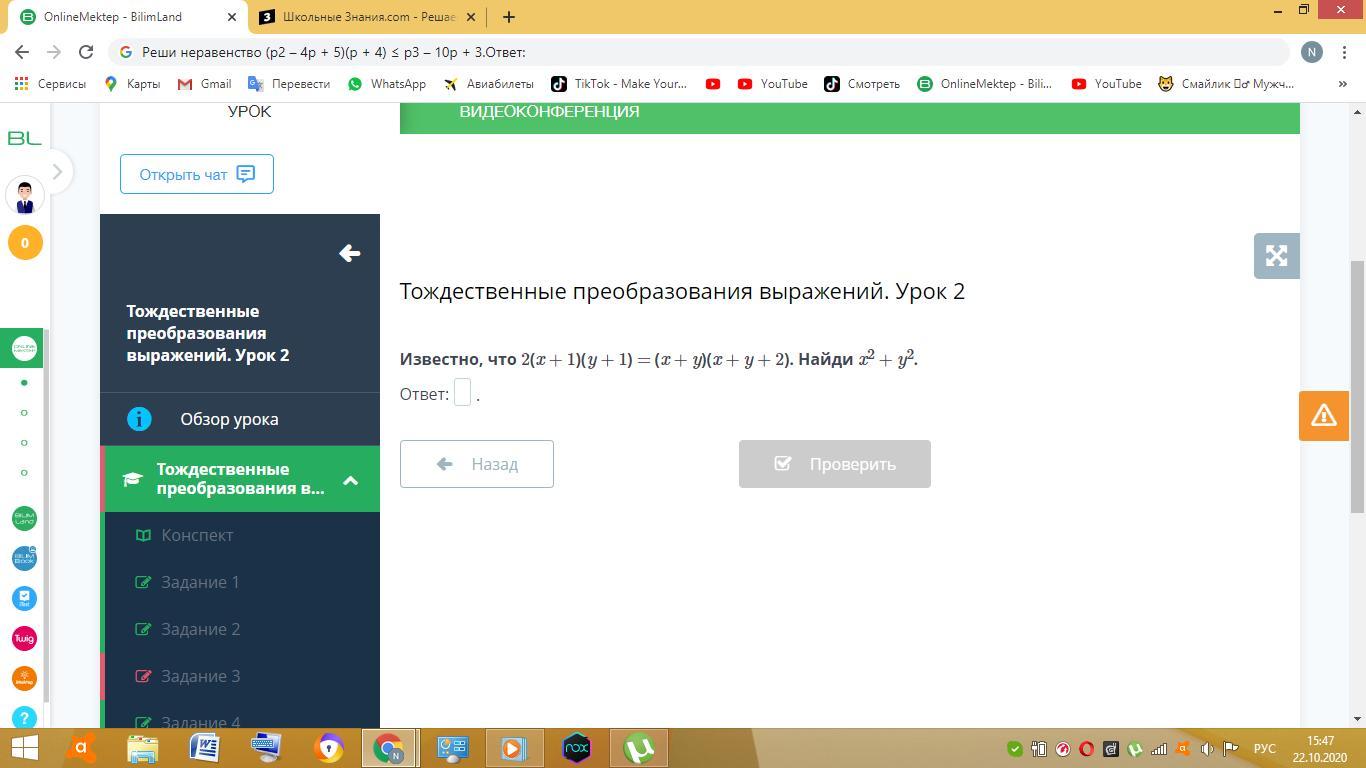The width and height of the screenshot is (1366, 768).
Task: Open the УРОК tab
Action: click(249, 111)
